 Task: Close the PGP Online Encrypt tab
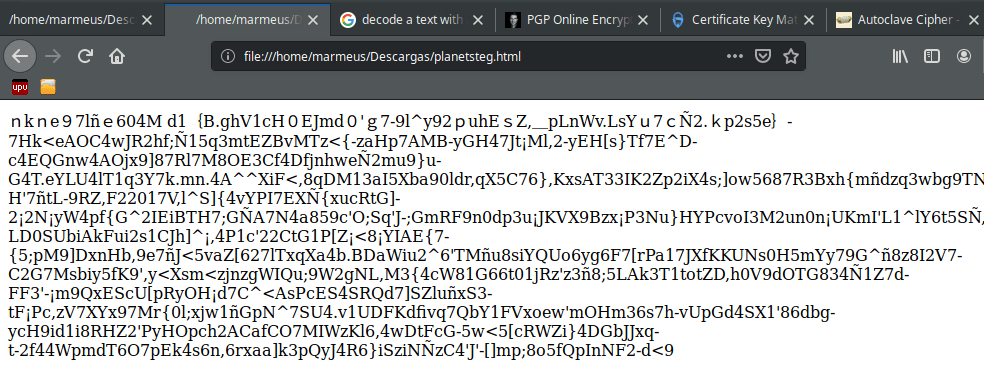click(643, 20)
